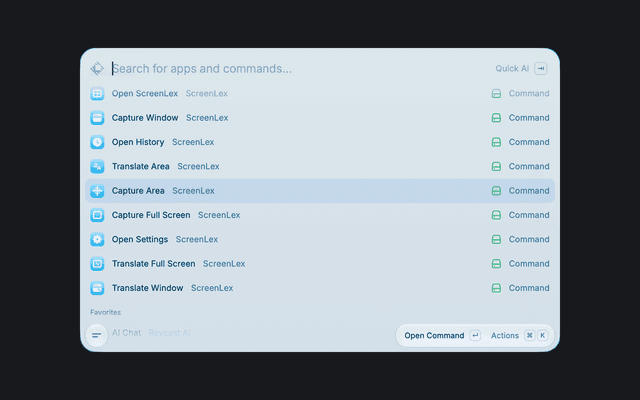This screenshot has height=400, width=640.
Task: Click green command type icon in Translate Area row
Action: [x=496, y=167]
